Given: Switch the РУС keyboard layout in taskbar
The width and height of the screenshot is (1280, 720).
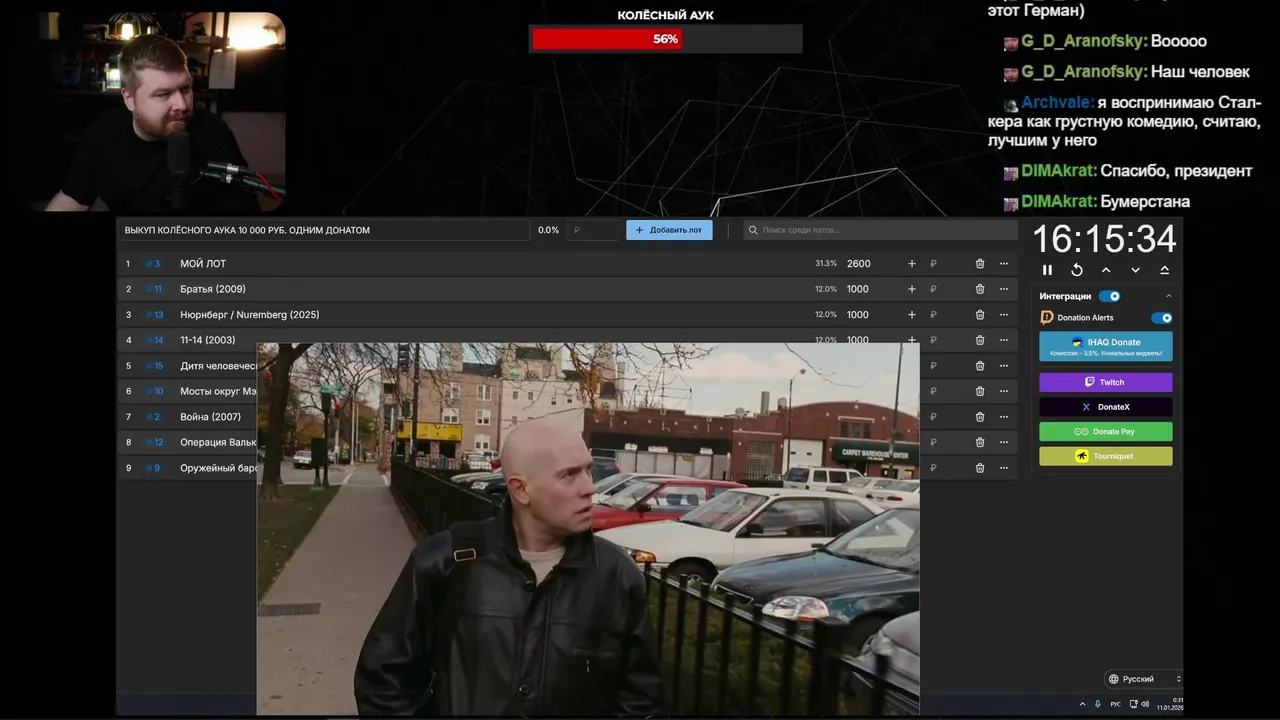Looking at the screenshot, I should pos(1116,704).
